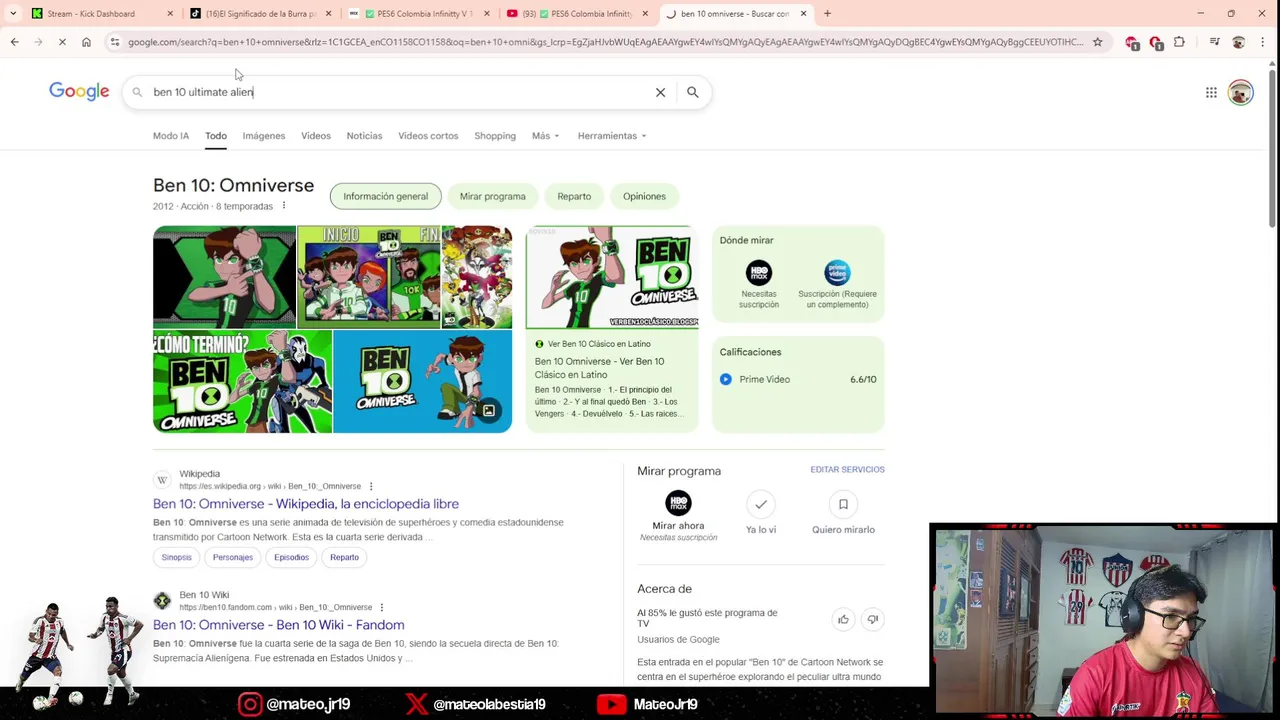The image size is (1280, 720).
Task: Open Sinopsis chip under Wikipedia result
Action: point(176,557)
